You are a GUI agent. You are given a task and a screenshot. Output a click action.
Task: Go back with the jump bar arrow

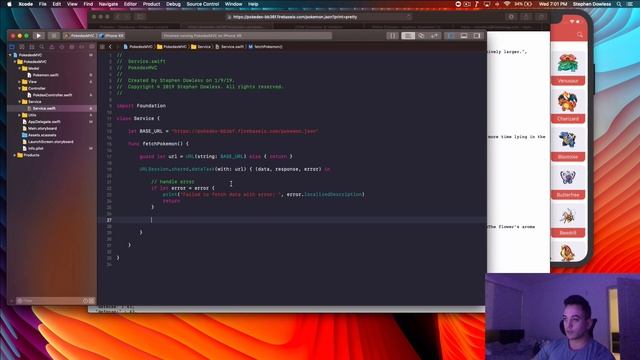[110, 47]
